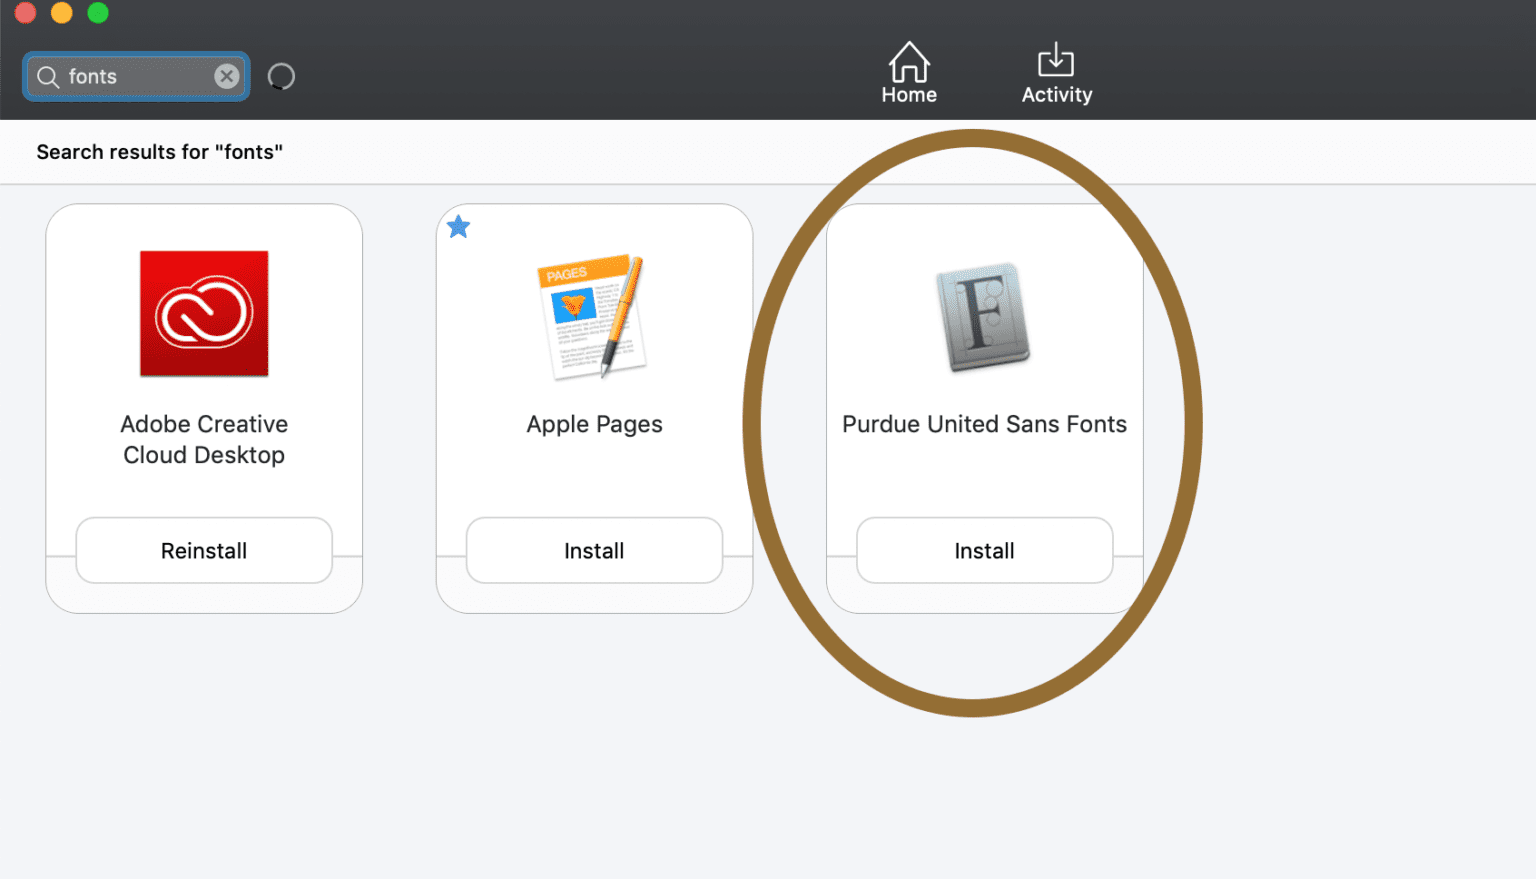The width and height of the screenshot is (1536, 879).
Task: Click the Purdue United Sans Fonts icon
Action: [983, 318]
